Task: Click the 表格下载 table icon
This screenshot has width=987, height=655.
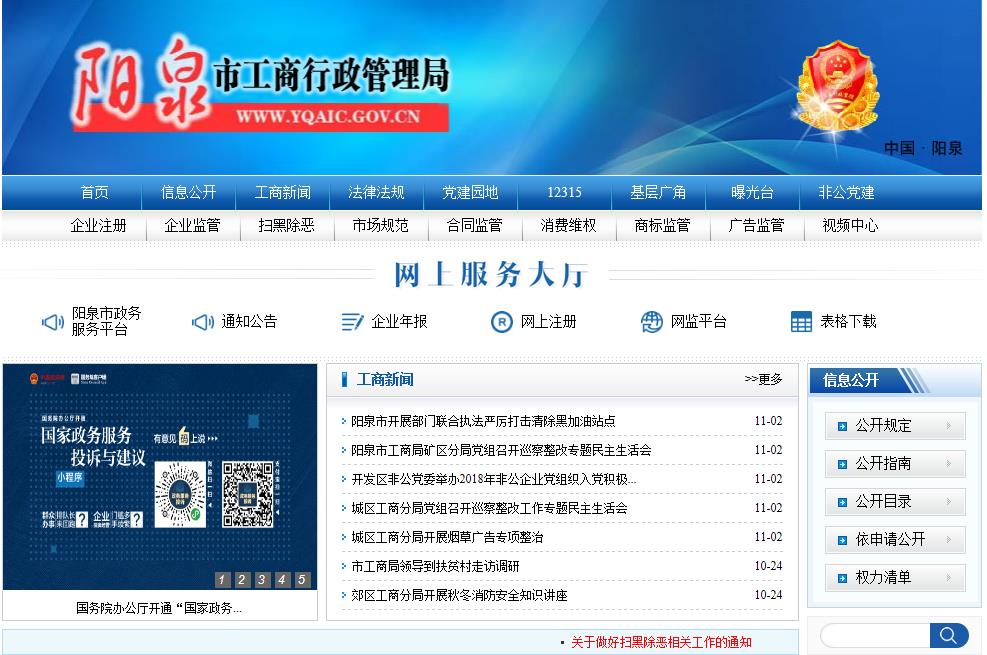Action: [800, 321]
